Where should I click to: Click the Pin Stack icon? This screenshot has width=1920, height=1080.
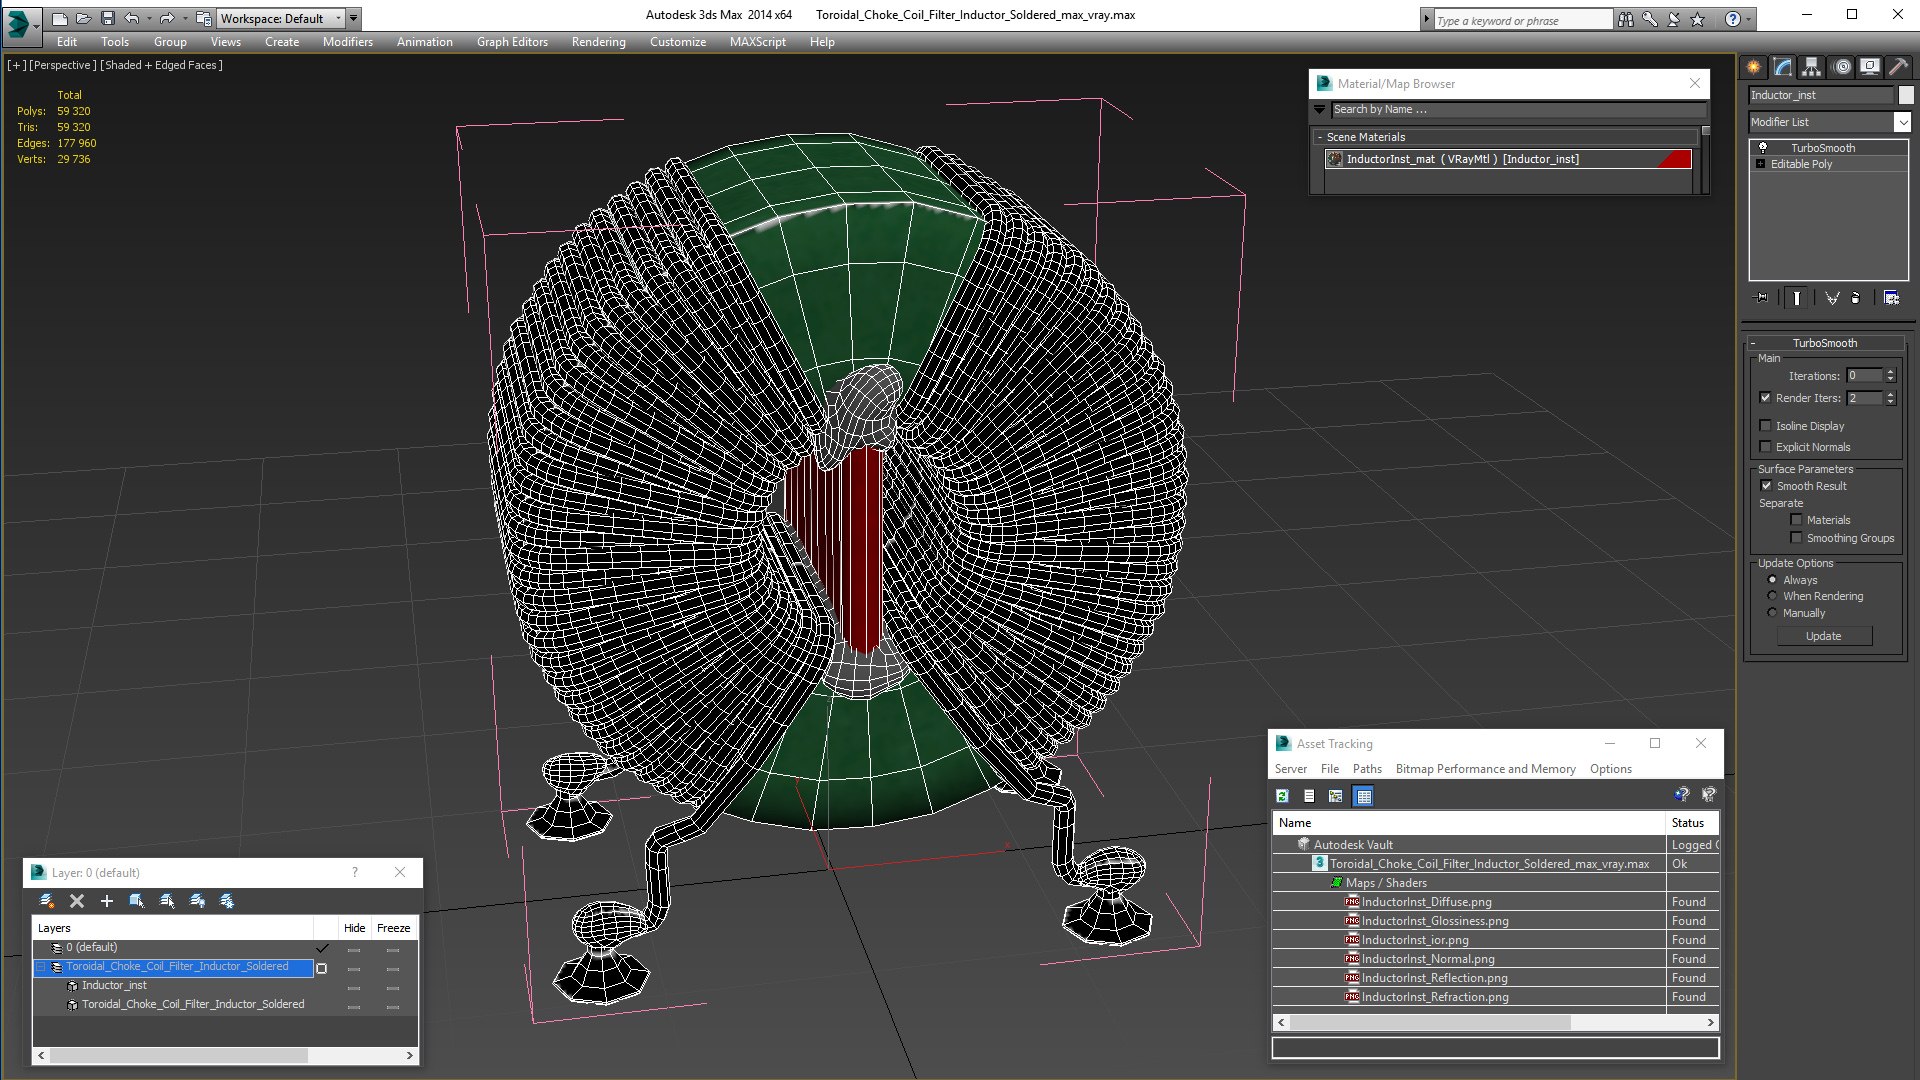[1762, 298]
